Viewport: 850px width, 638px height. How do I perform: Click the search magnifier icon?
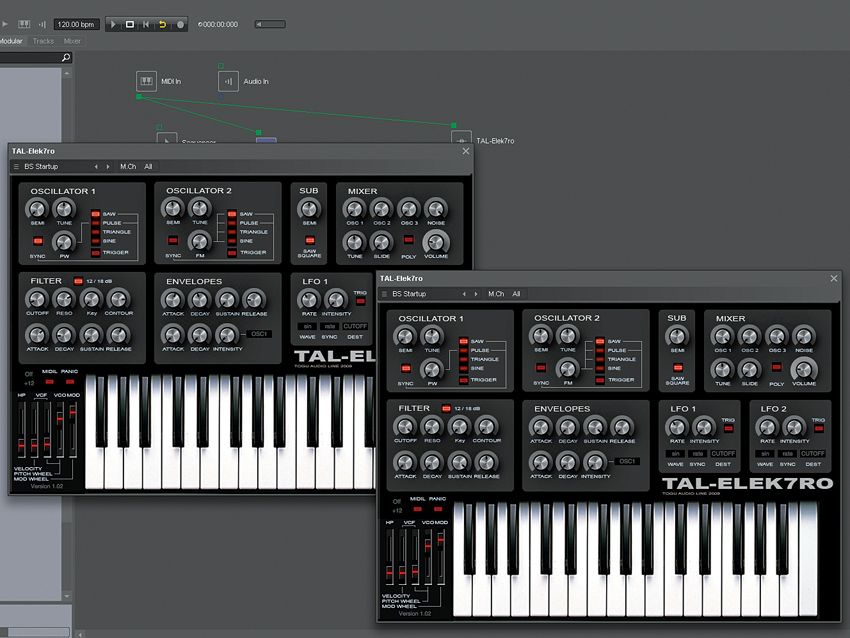point(66,57)
